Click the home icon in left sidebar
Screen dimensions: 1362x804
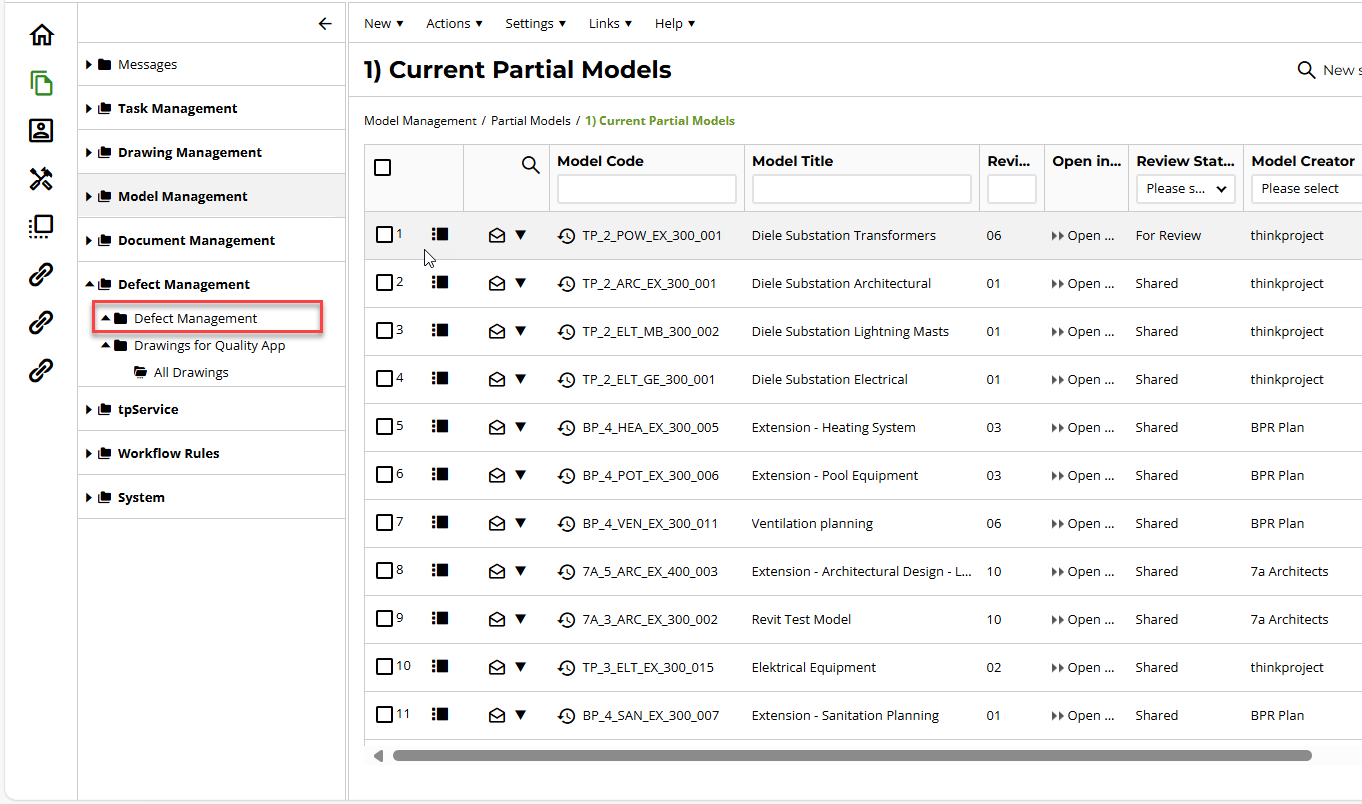point(41,35)
